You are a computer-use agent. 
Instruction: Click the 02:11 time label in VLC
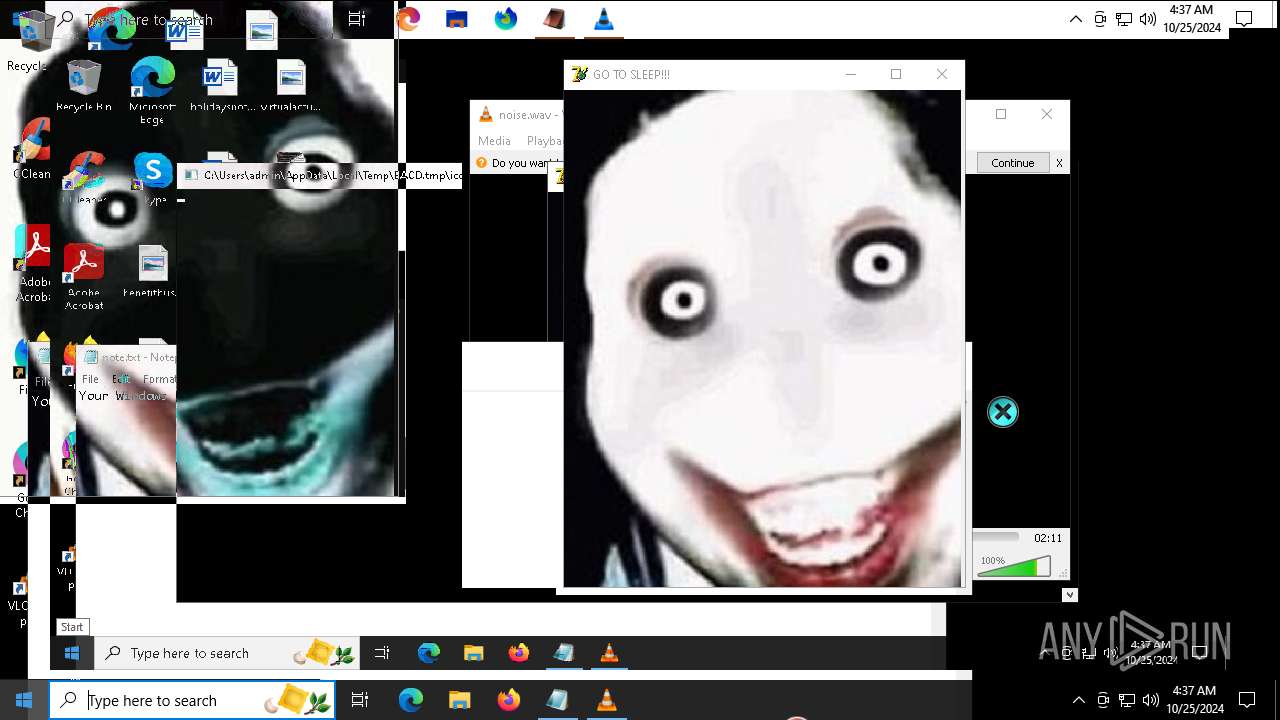tap(1048, 538)
